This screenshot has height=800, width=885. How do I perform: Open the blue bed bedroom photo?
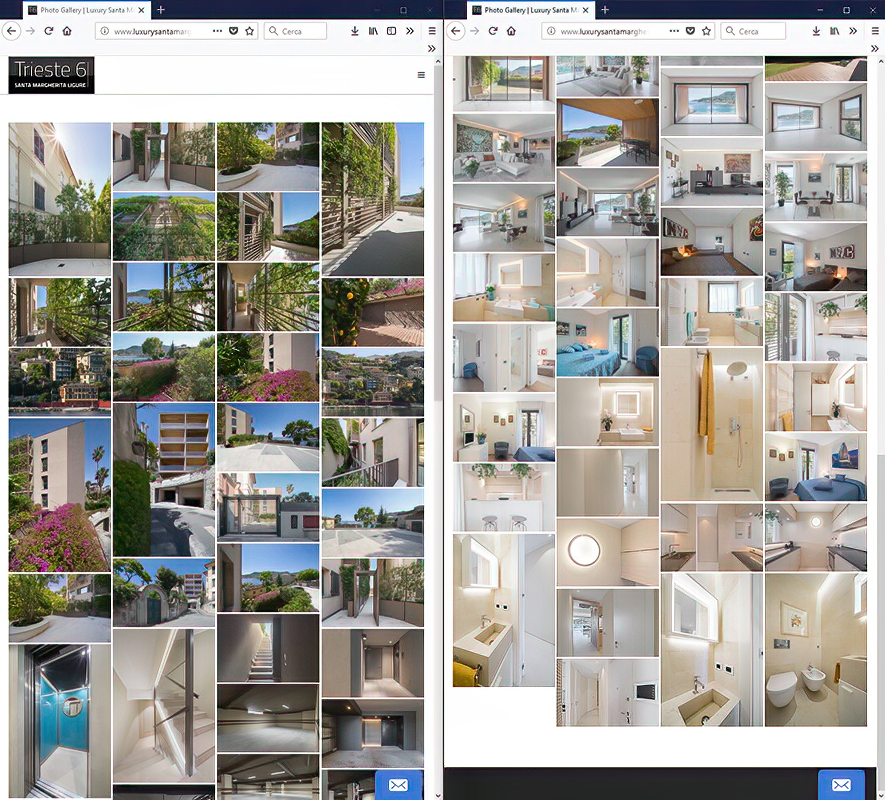click(607, 343)
